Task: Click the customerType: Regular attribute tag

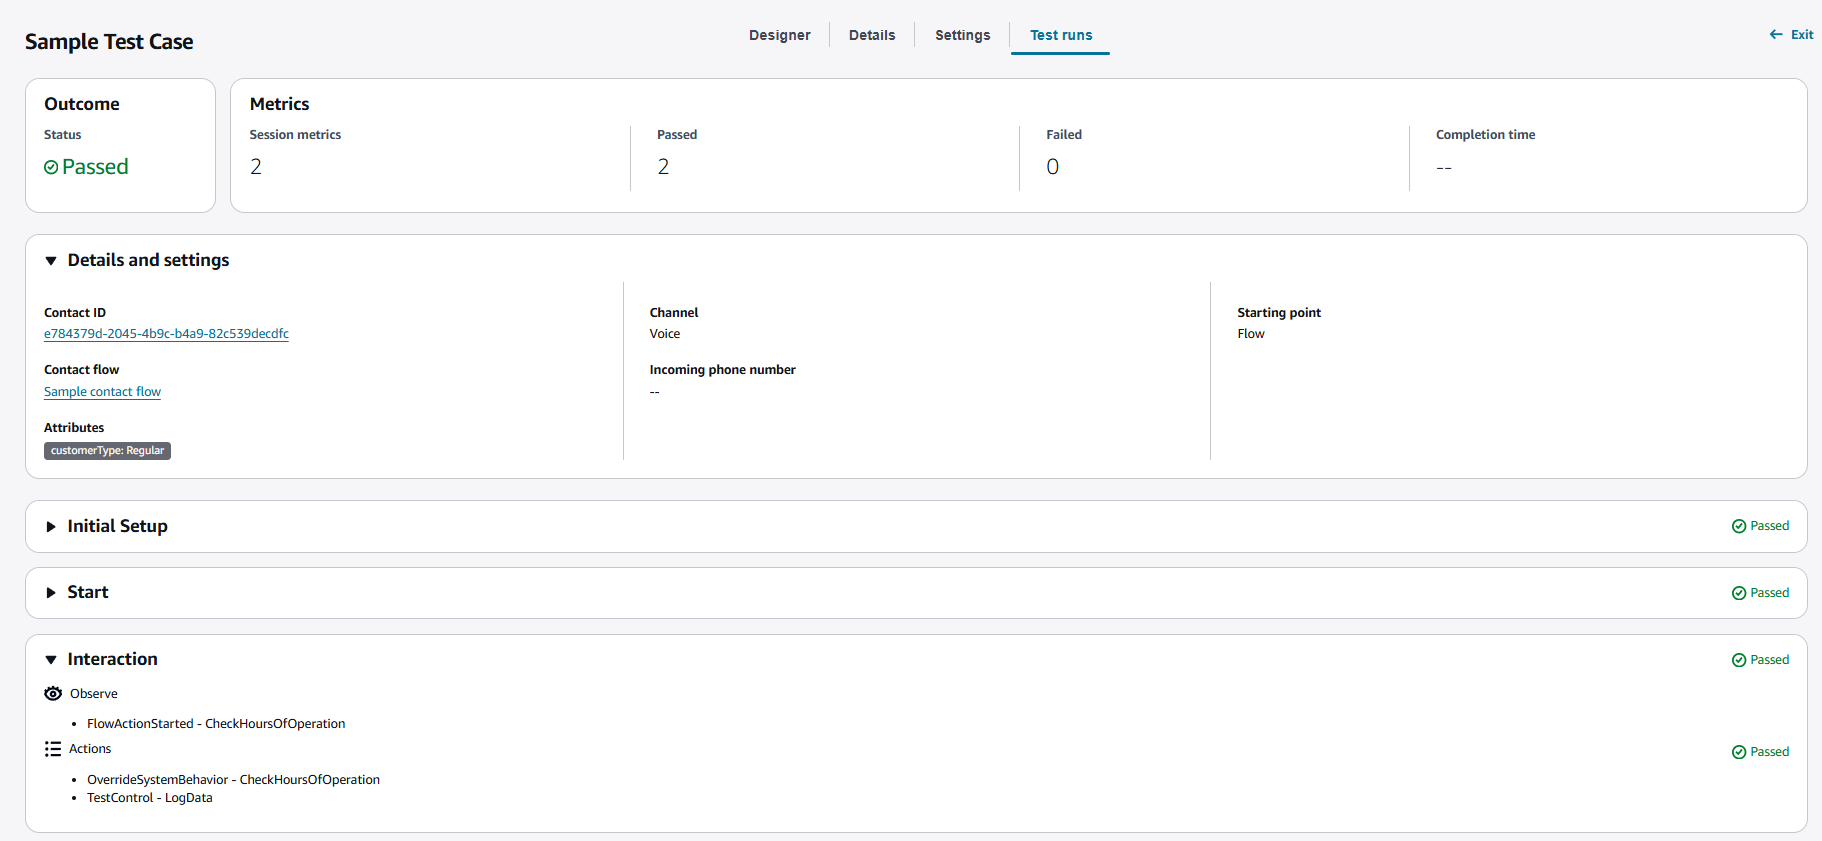Action: pos(107,451)
